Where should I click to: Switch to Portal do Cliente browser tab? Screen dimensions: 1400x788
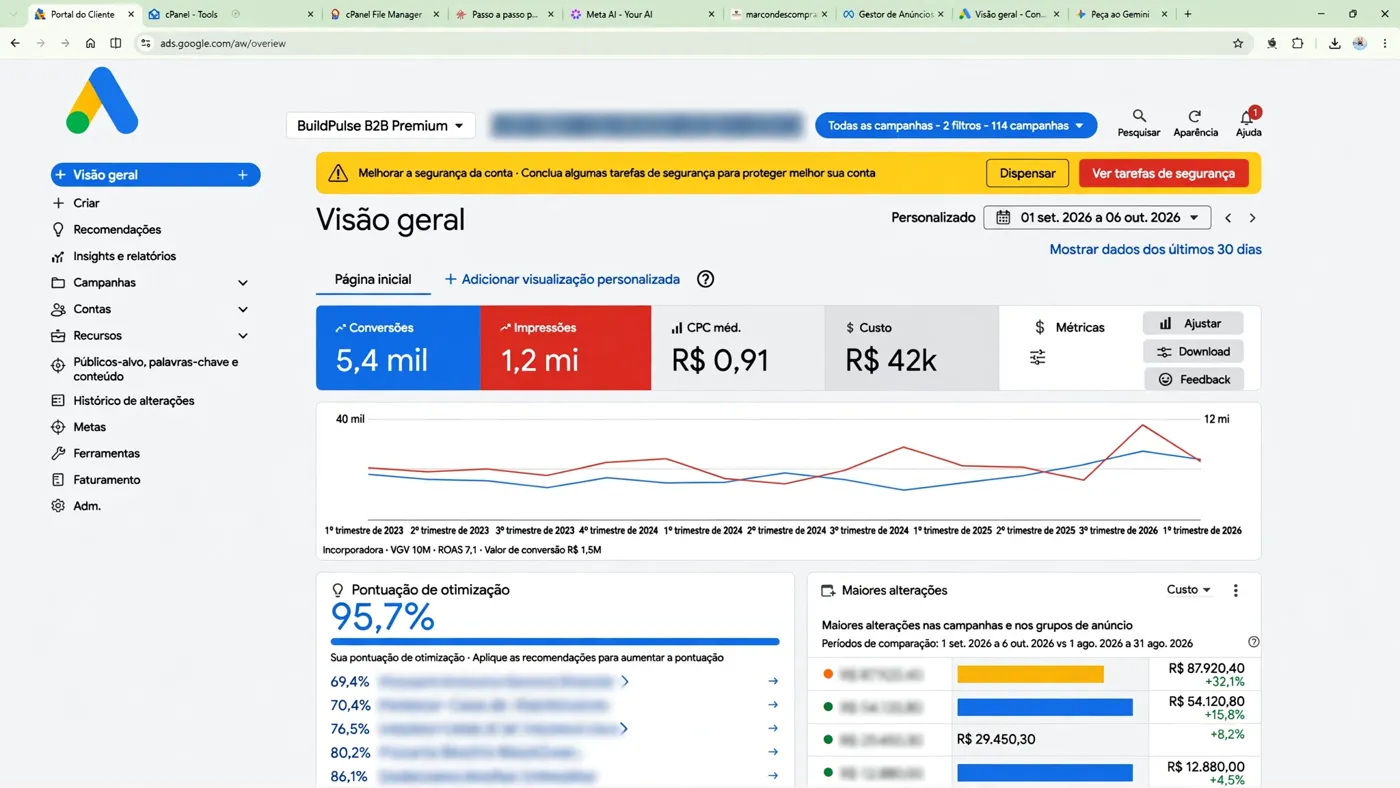click(83, 14)
